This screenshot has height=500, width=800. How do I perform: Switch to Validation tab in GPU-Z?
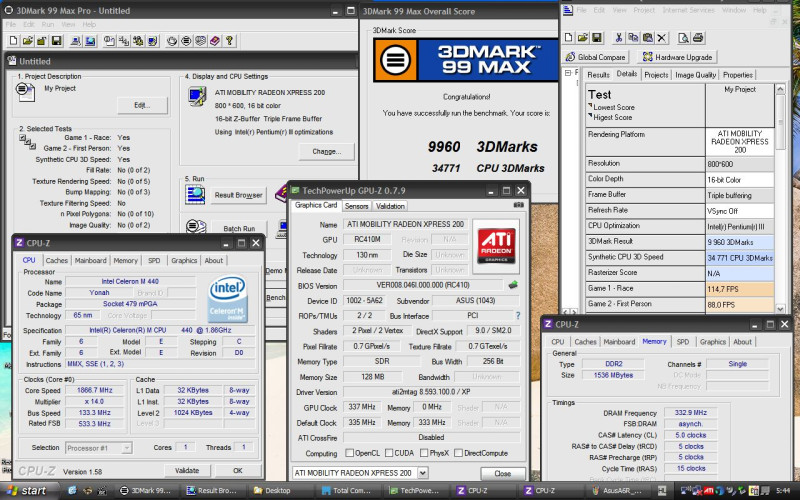click(x=390, y=206)
